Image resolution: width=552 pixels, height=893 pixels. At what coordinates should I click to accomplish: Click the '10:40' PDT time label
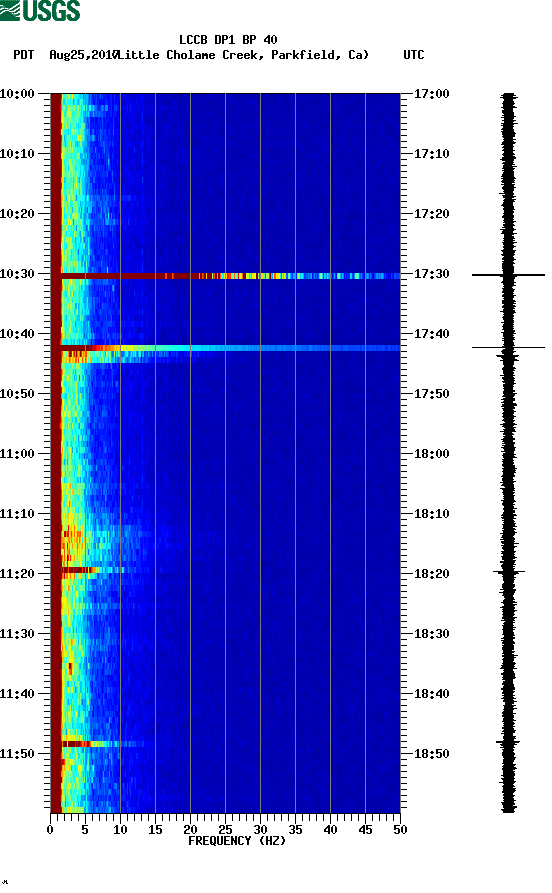click(x=17, y=334)
